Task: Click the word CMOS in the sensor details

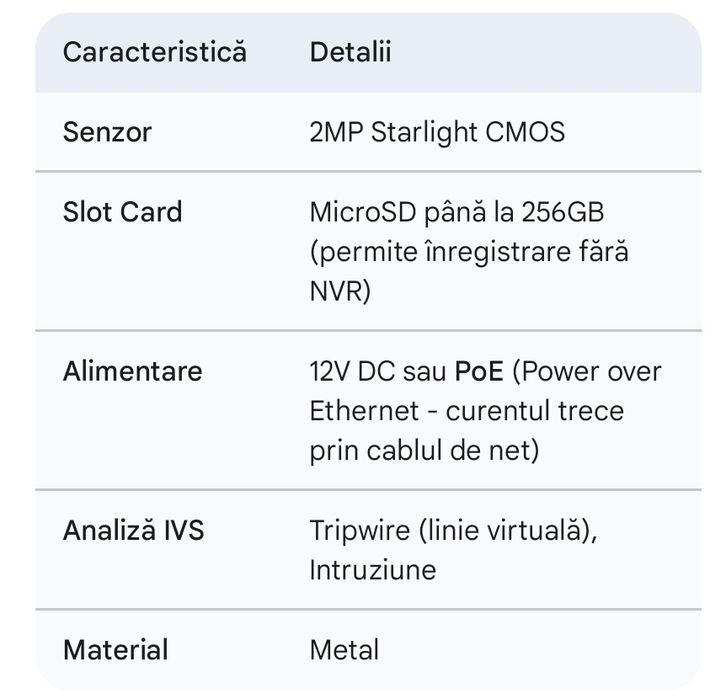Action: coord(528,132)
